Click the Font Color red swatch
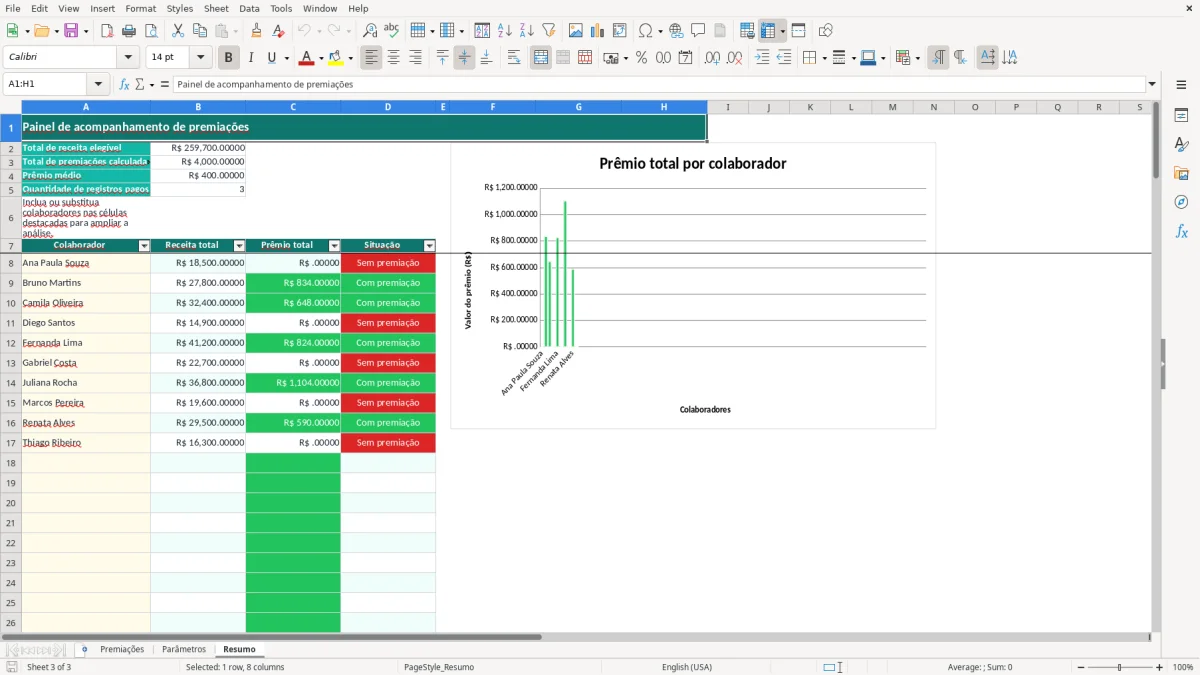Screen dimensions: 1200x675 (x=306, y=58)
